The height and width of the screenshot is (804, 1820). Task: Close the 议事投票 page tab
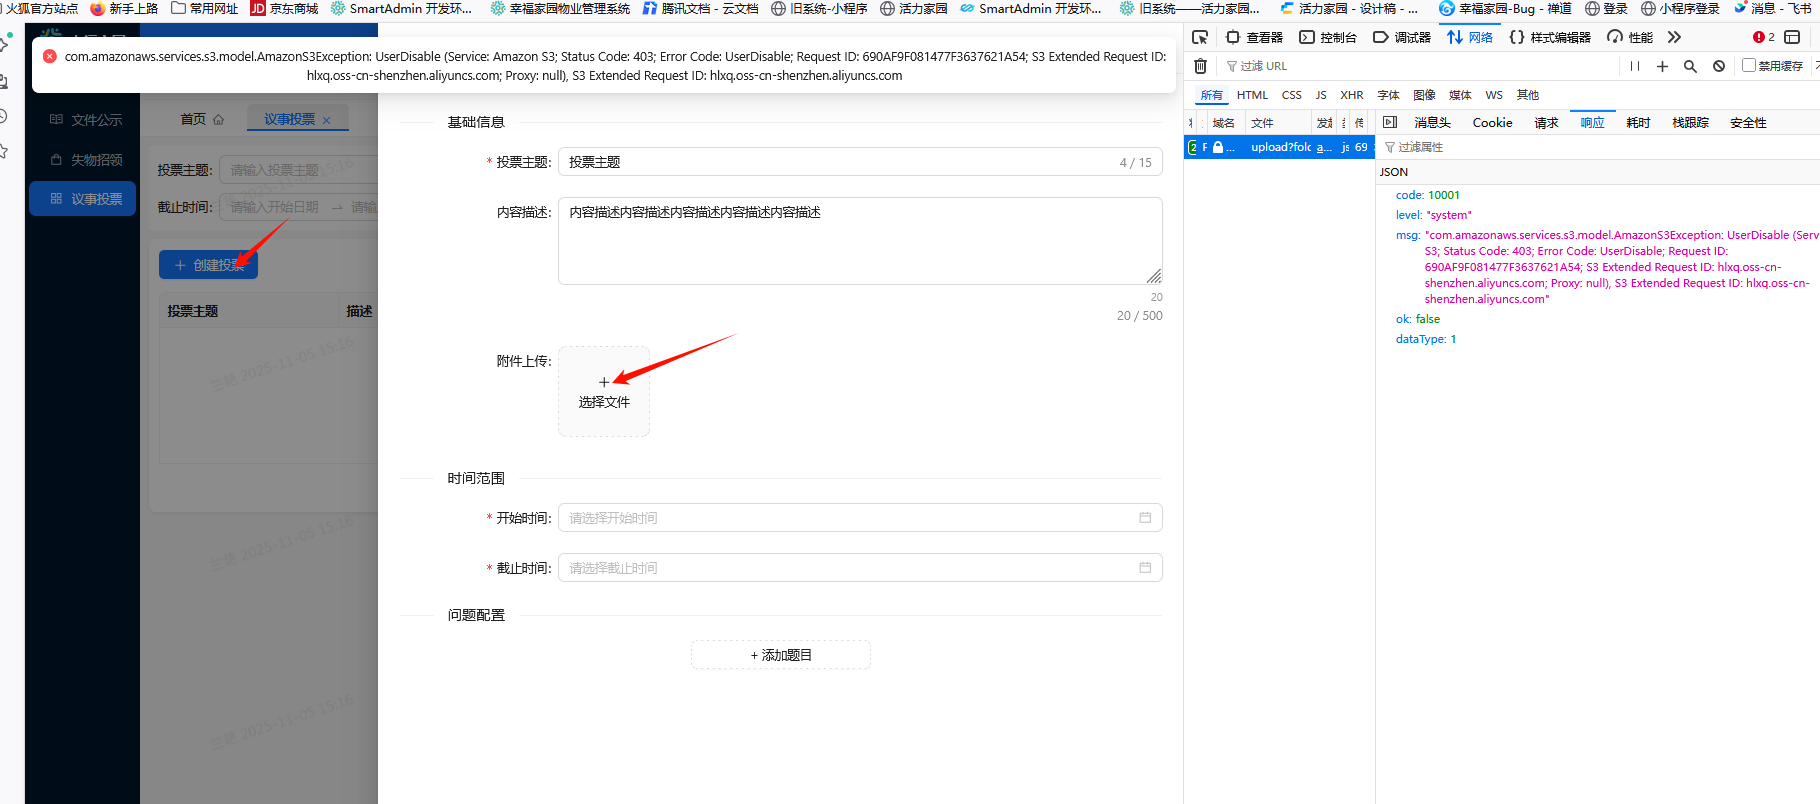coord(326,120)
